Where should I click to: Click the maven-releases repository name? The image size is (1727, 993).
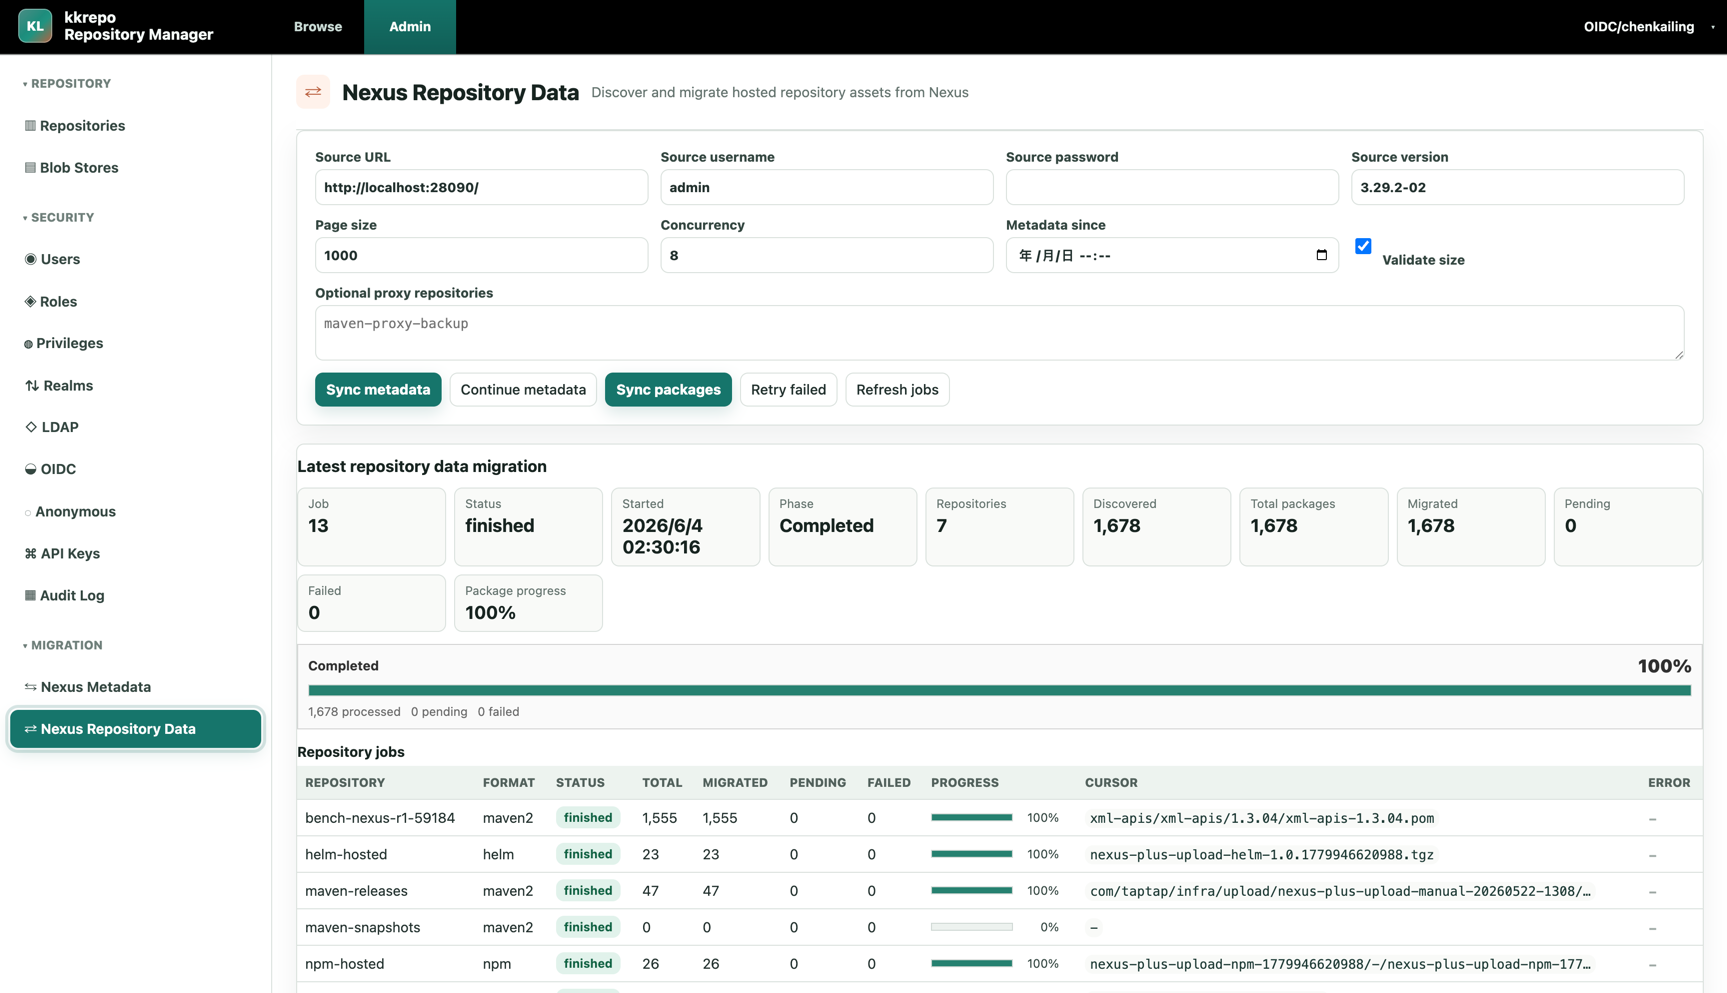click(356, 891)
